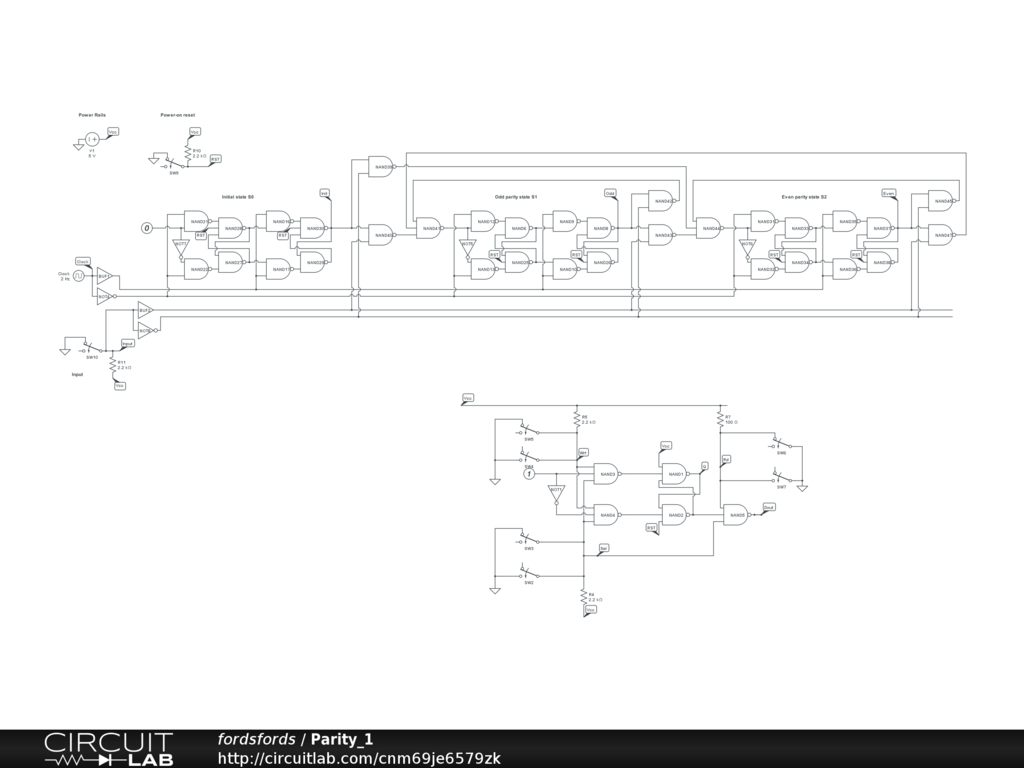
Task: Toggle the SW9 power-on reset switch
Action: coord(174,164)
